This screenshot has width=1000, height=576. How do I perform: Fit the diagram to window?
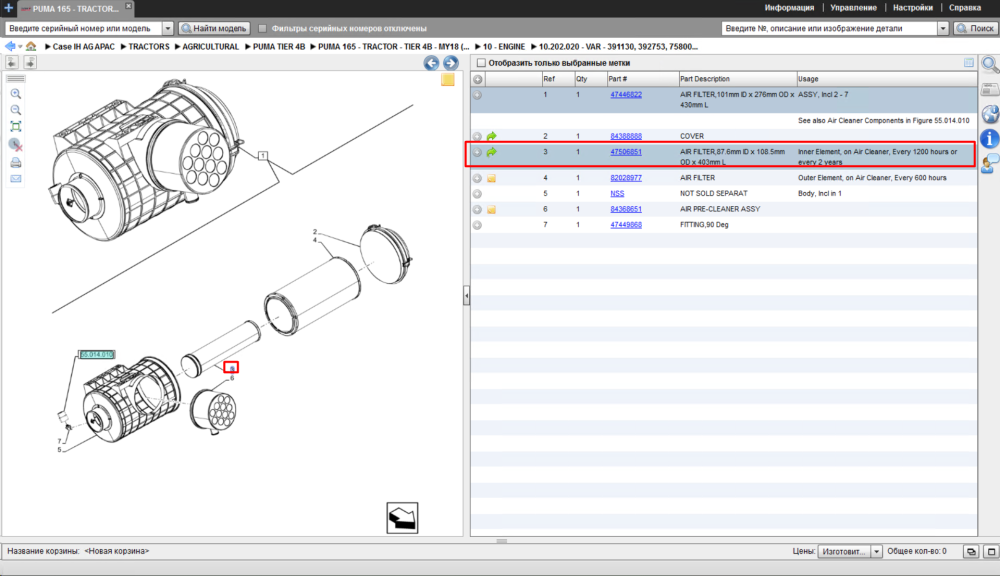(x=16, y=126)
